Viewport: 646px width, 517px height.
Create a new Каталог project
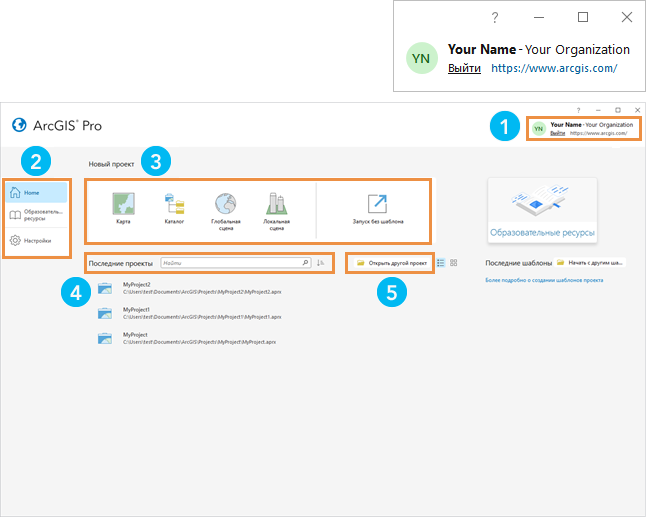tap(174, 208)
